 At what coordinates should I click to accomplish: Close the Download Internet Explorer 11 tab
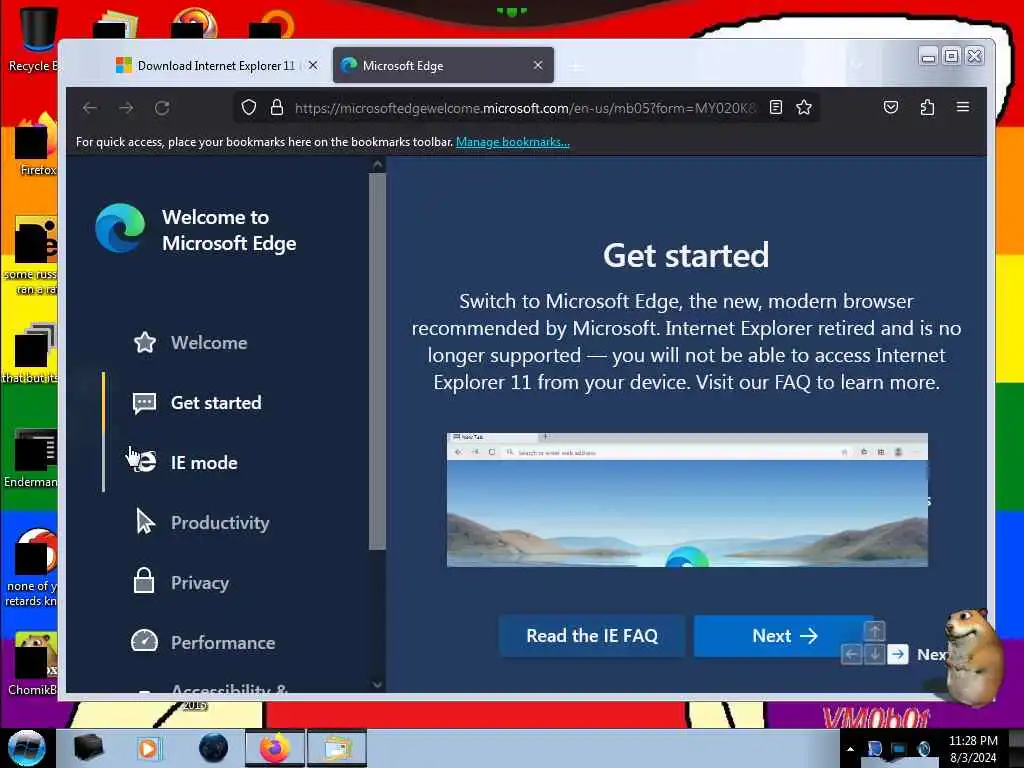pos(313,65)
